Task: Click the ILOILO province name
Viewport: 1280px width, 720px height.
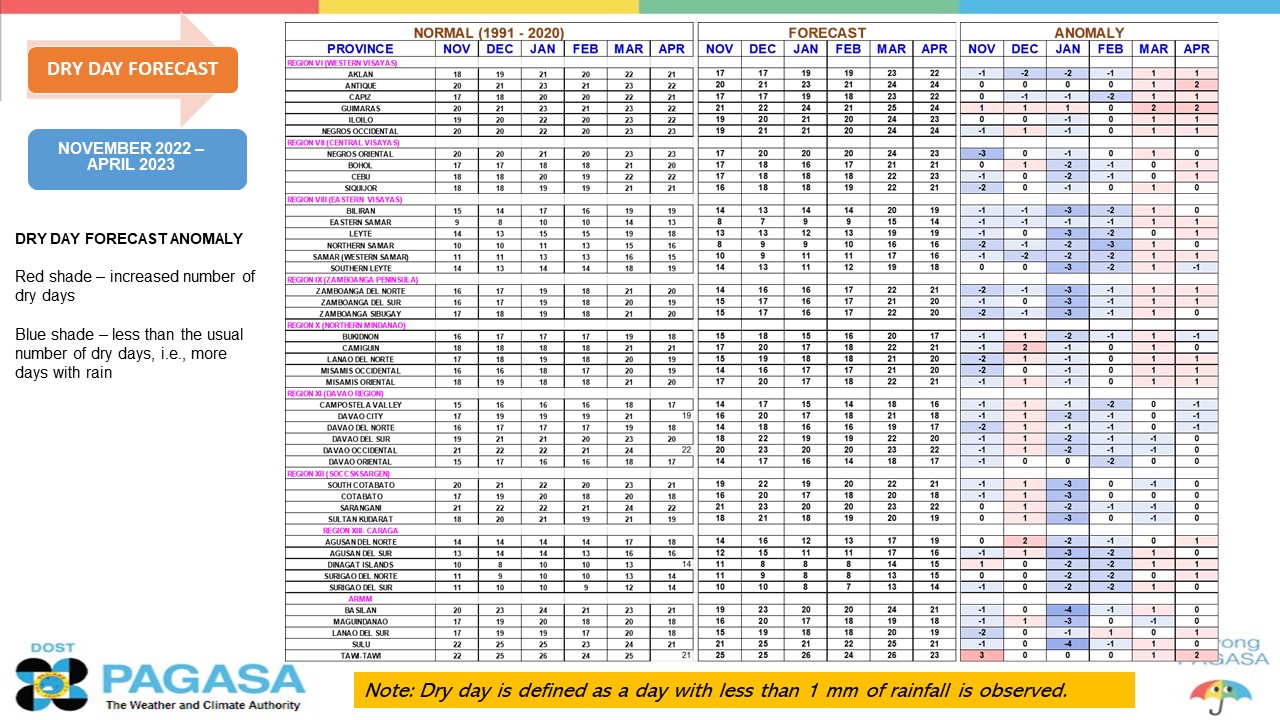Action: [360, 119]
